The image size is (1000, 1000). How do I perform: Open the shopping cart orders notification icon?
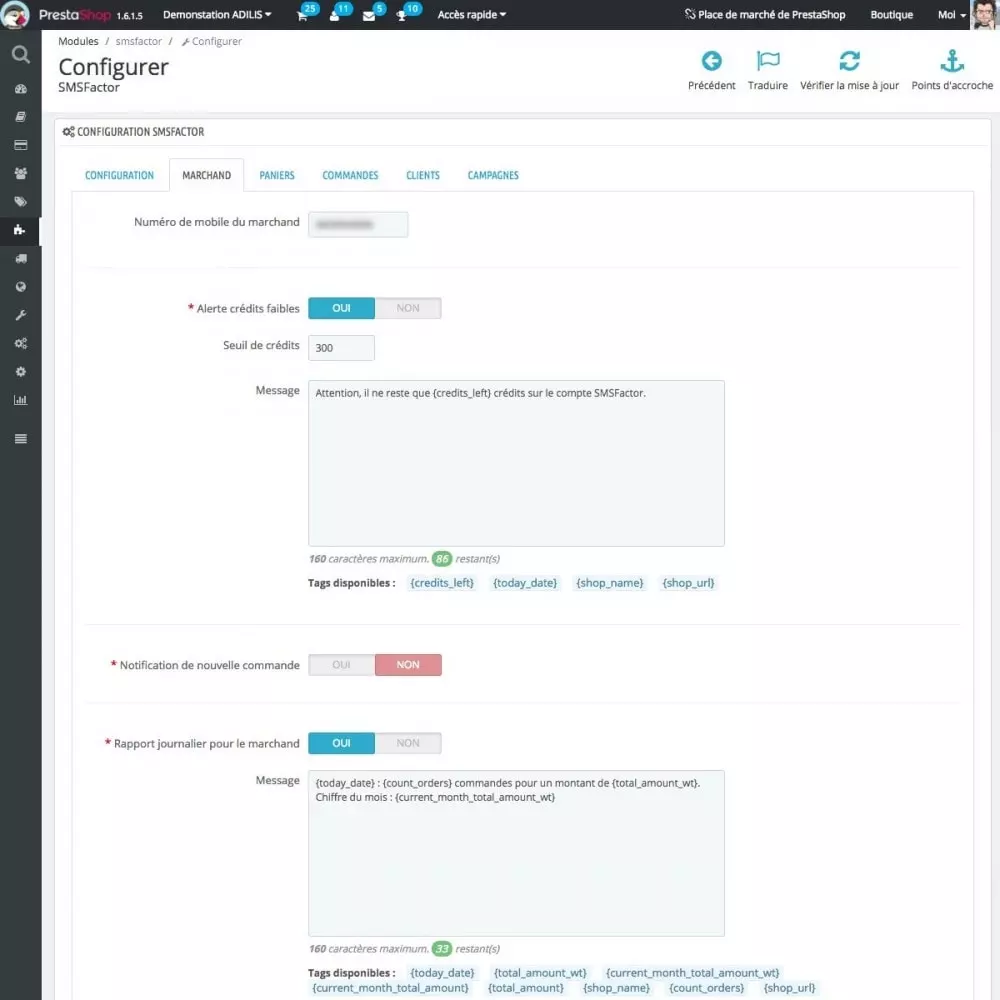pos(303,16)
